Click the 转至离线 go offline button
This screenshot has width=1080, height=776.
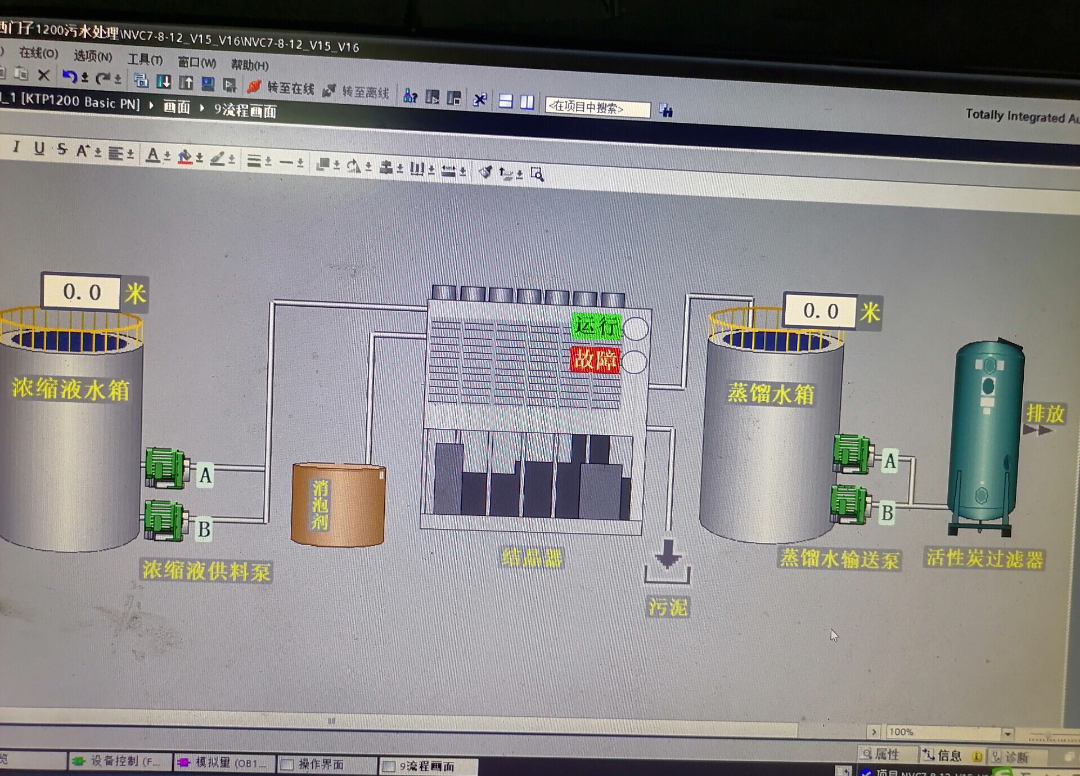356,91
